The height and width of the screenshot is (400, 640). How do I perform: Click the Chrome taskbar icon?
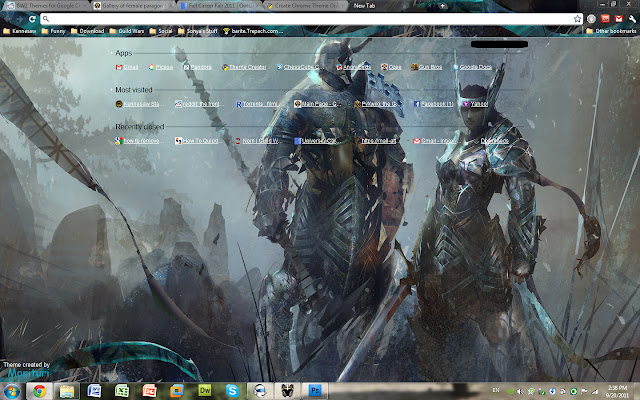pos(39,391)
